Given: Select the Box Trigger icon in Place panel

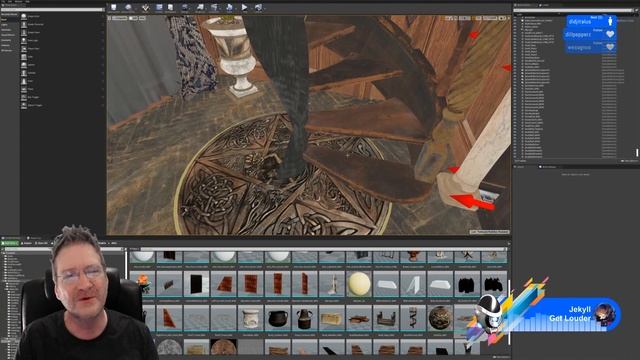Looking at the screenshot, I should (24, 97).
